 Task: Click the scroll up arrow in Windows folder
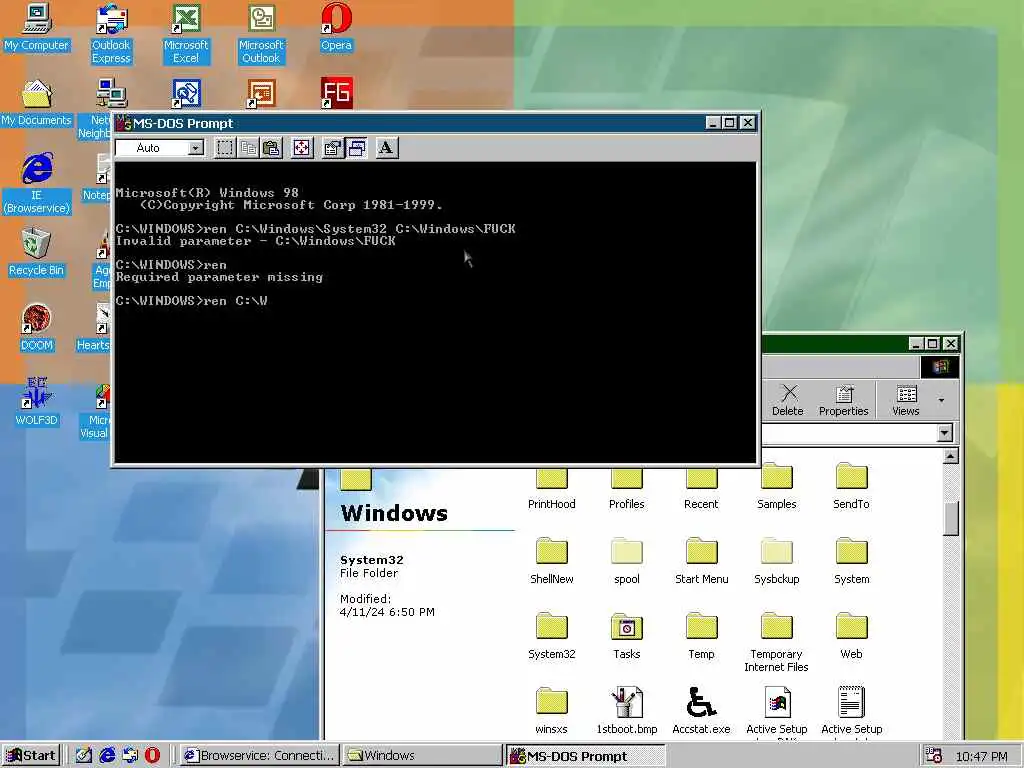[951, 456]
